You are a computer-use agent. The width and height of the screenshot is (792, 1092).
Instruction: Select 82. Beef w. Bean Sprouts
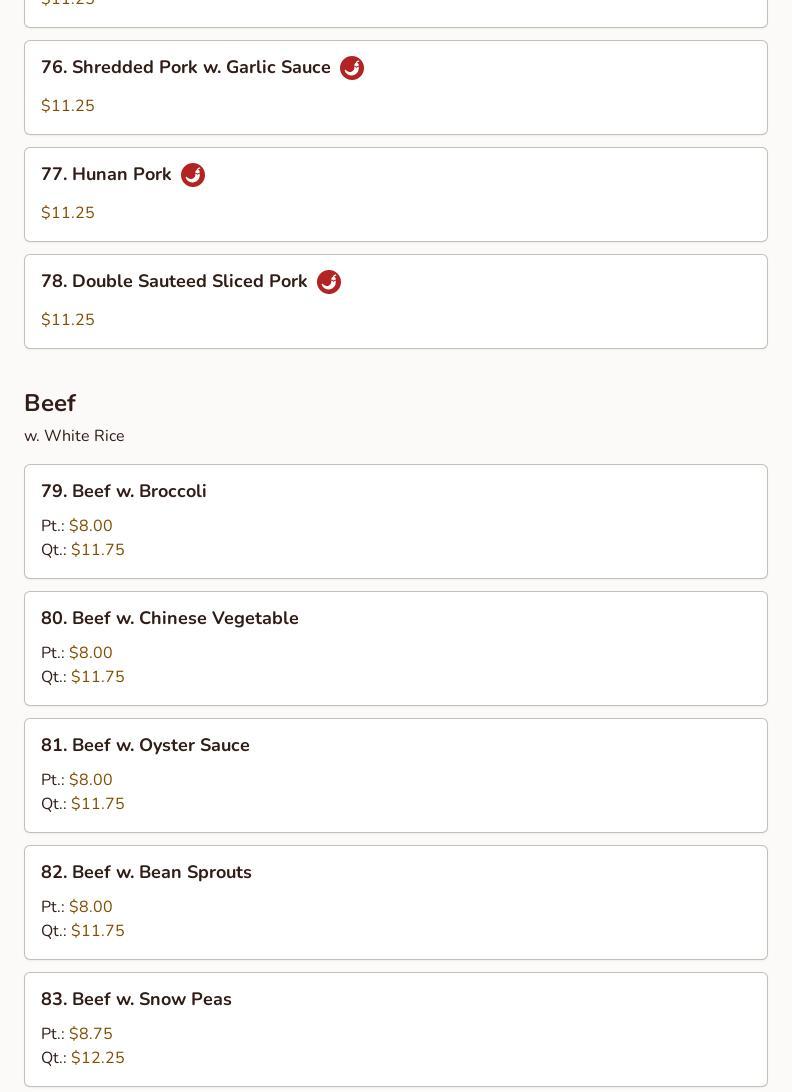pos(146,872)
